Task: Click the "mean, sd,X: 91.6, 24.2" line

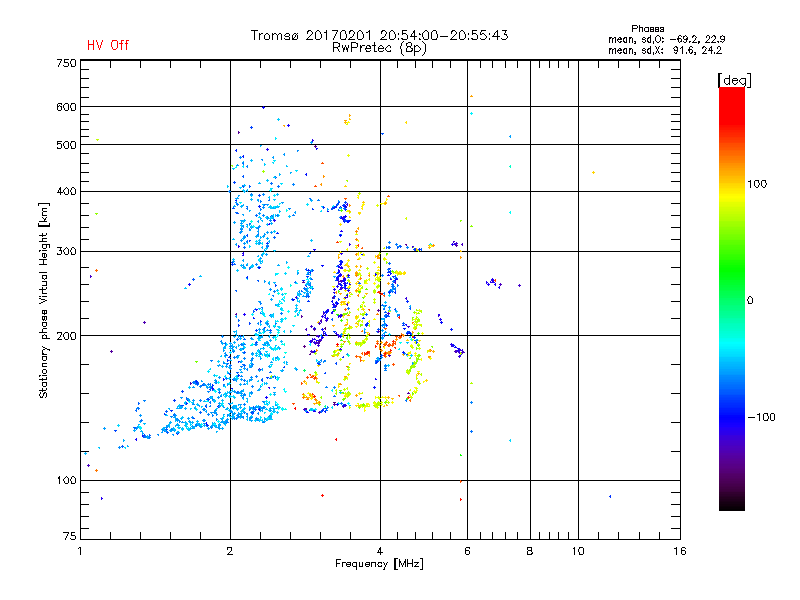Action: point(665,50)
